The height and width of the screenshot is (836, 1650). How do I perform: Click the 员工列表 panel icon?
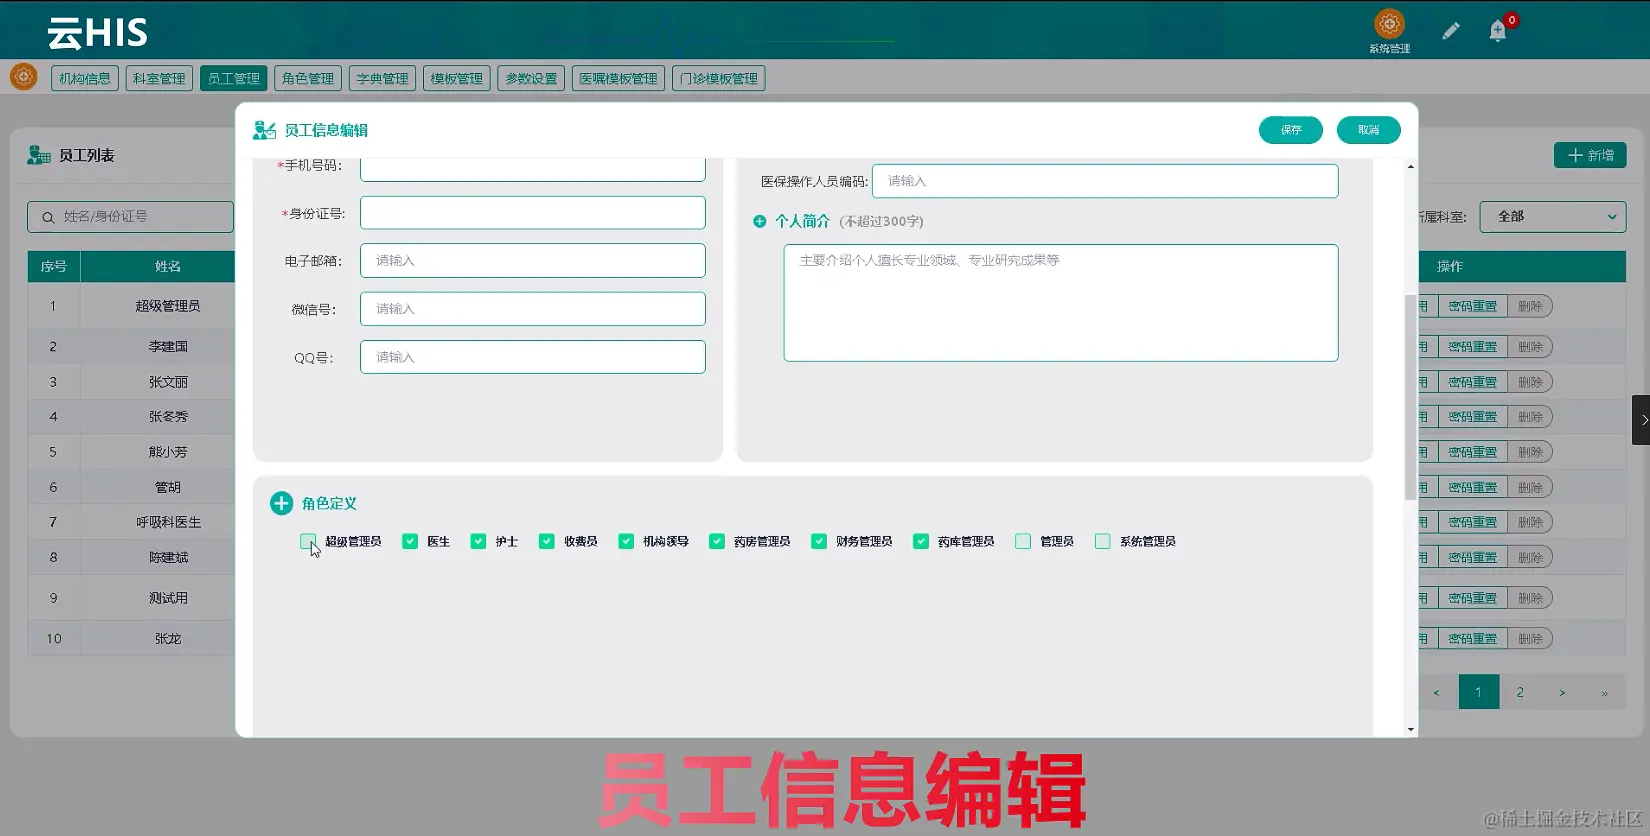pos(39,155)
